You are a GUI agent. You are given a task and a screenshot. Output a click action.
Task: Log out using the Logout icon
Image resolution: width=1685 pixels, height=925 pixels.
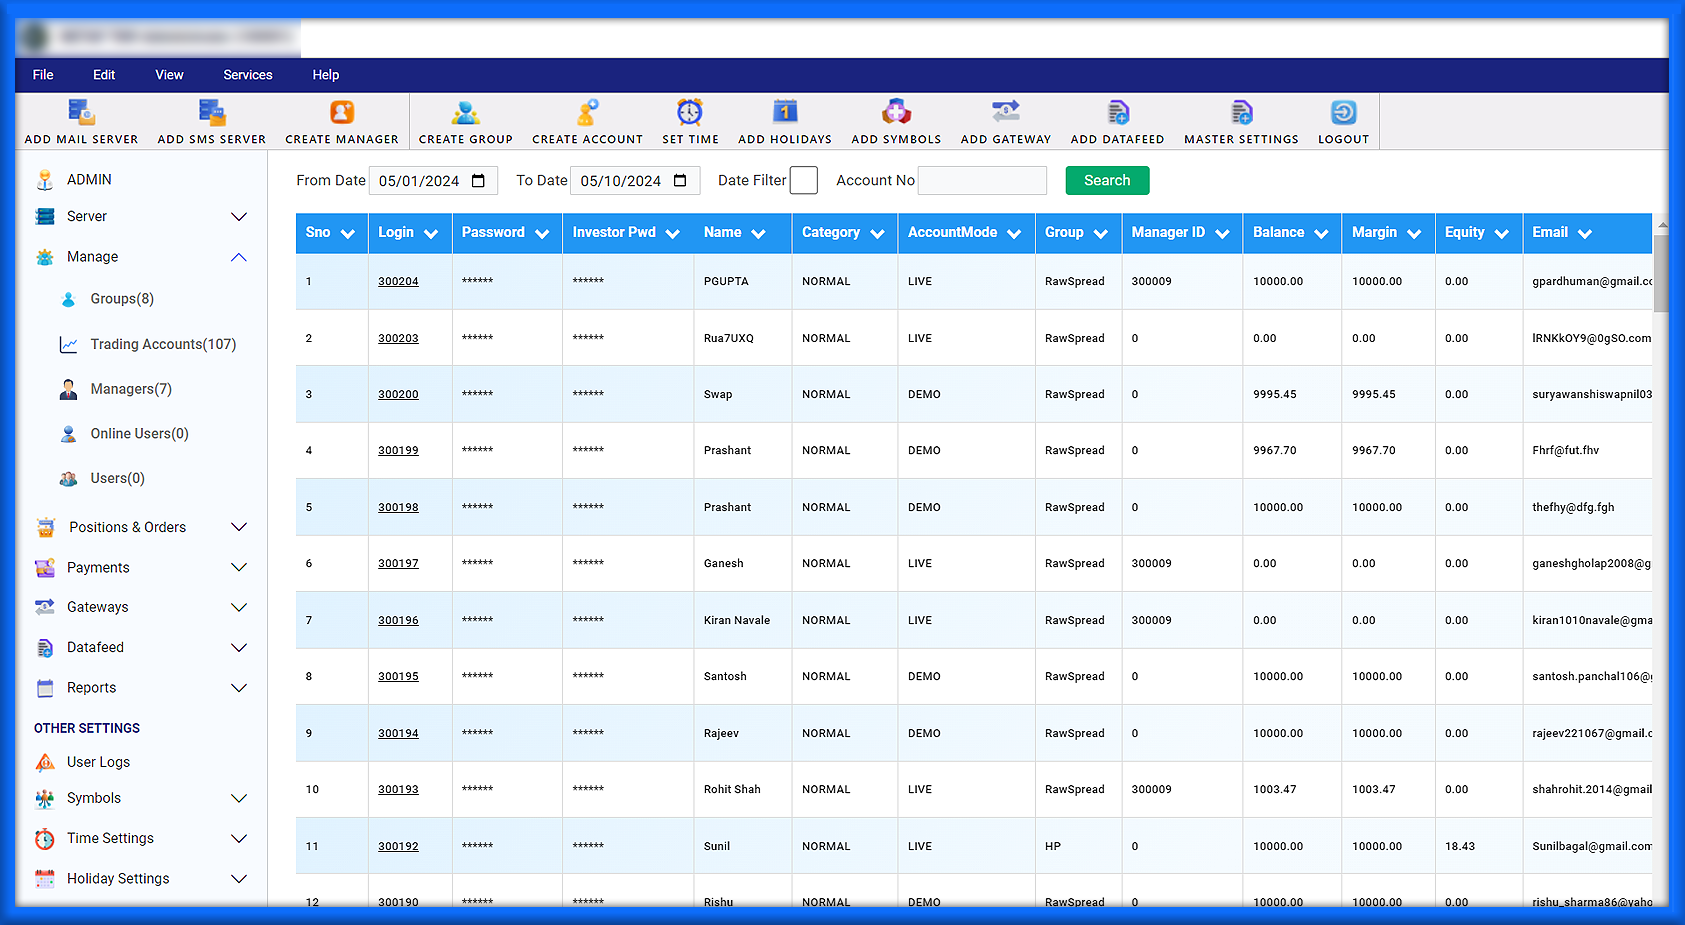tap(1343, 112)
